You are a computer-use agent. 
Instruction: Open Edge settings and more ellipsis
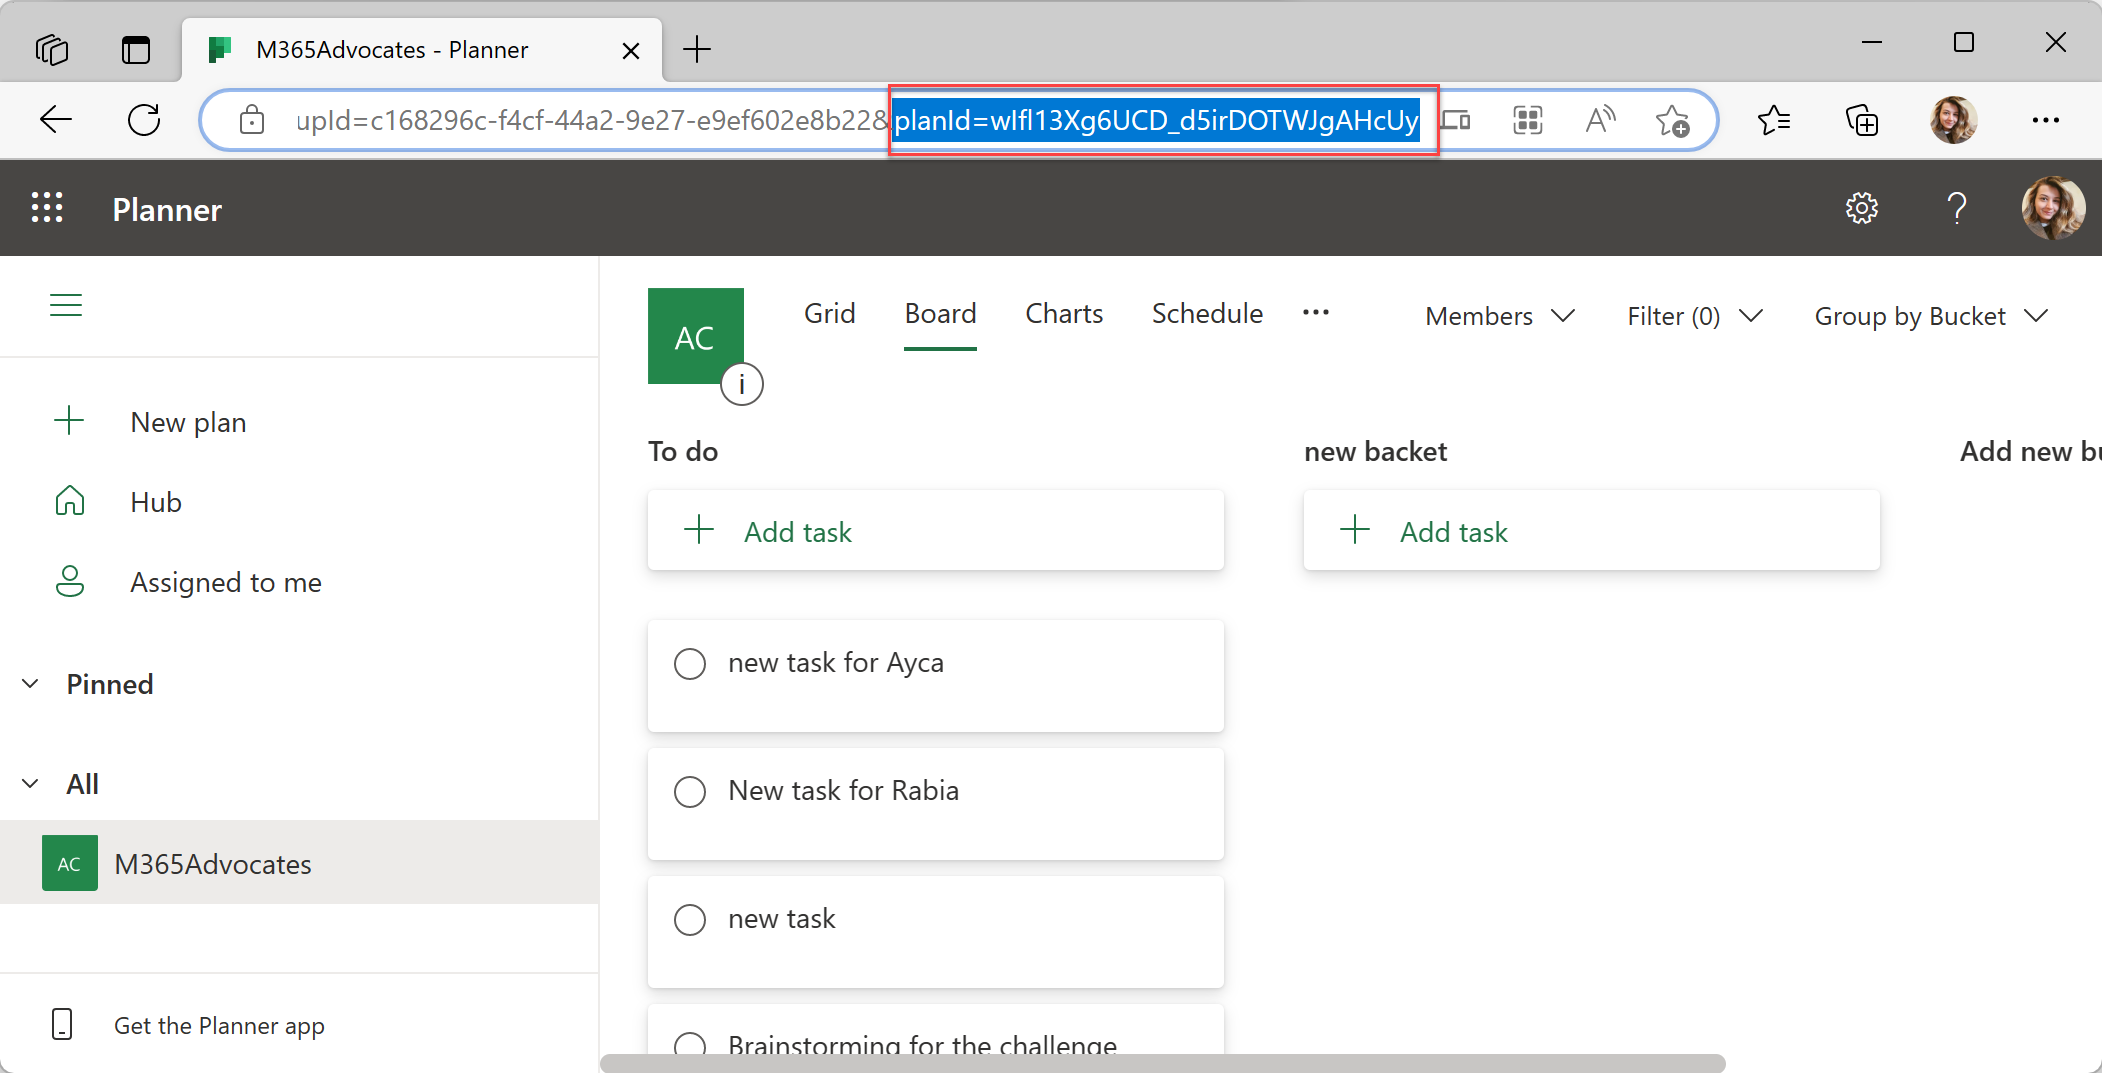[2046, 120]
